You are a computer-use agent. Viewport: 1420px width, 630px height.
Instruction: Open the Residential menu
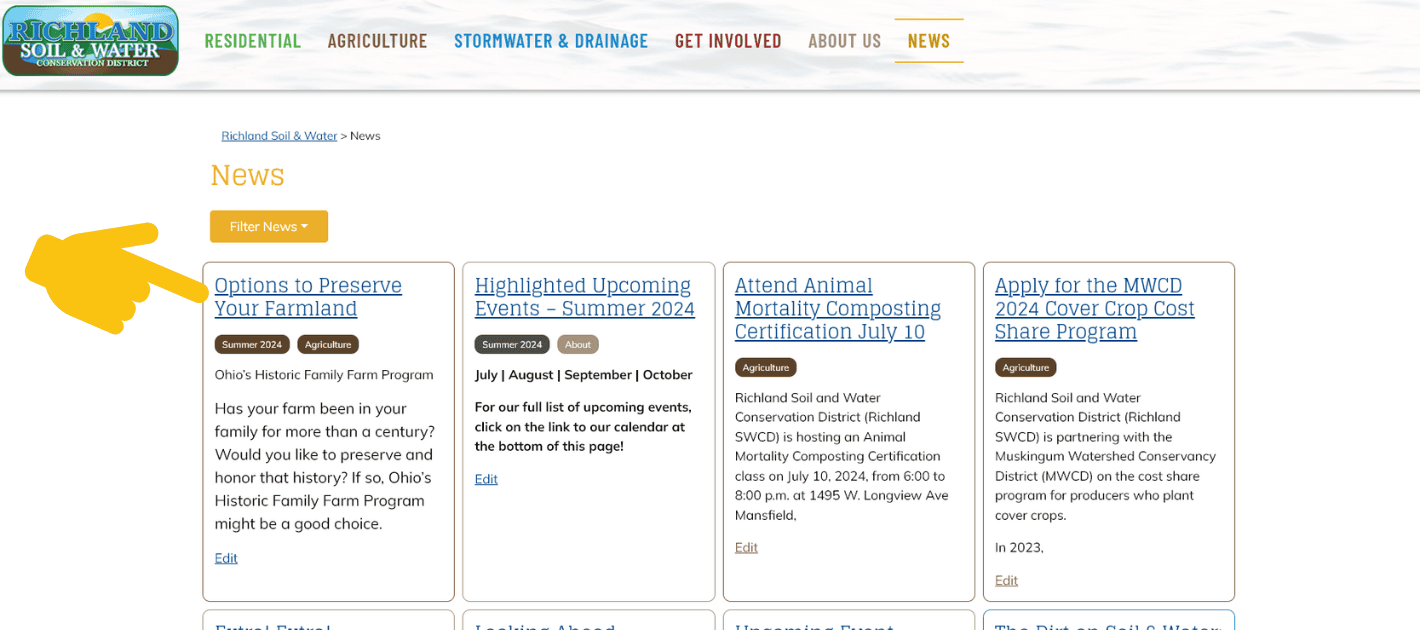(x=252, y=41)
